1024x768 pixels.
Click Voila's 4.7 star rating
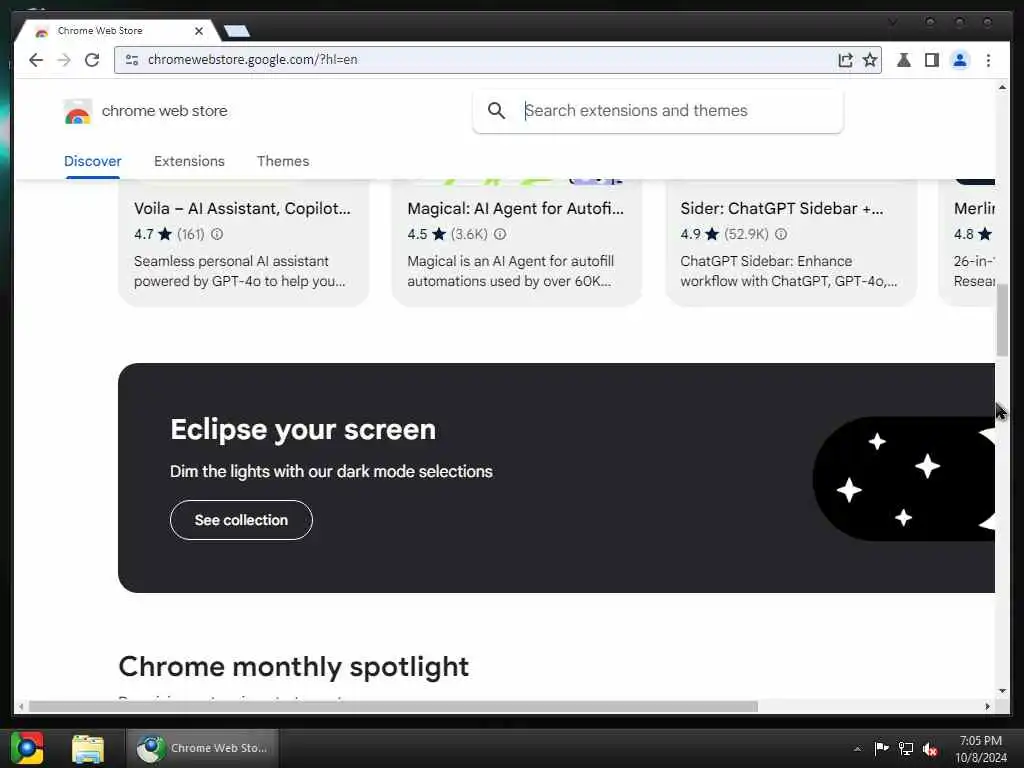tap(153, 234)
